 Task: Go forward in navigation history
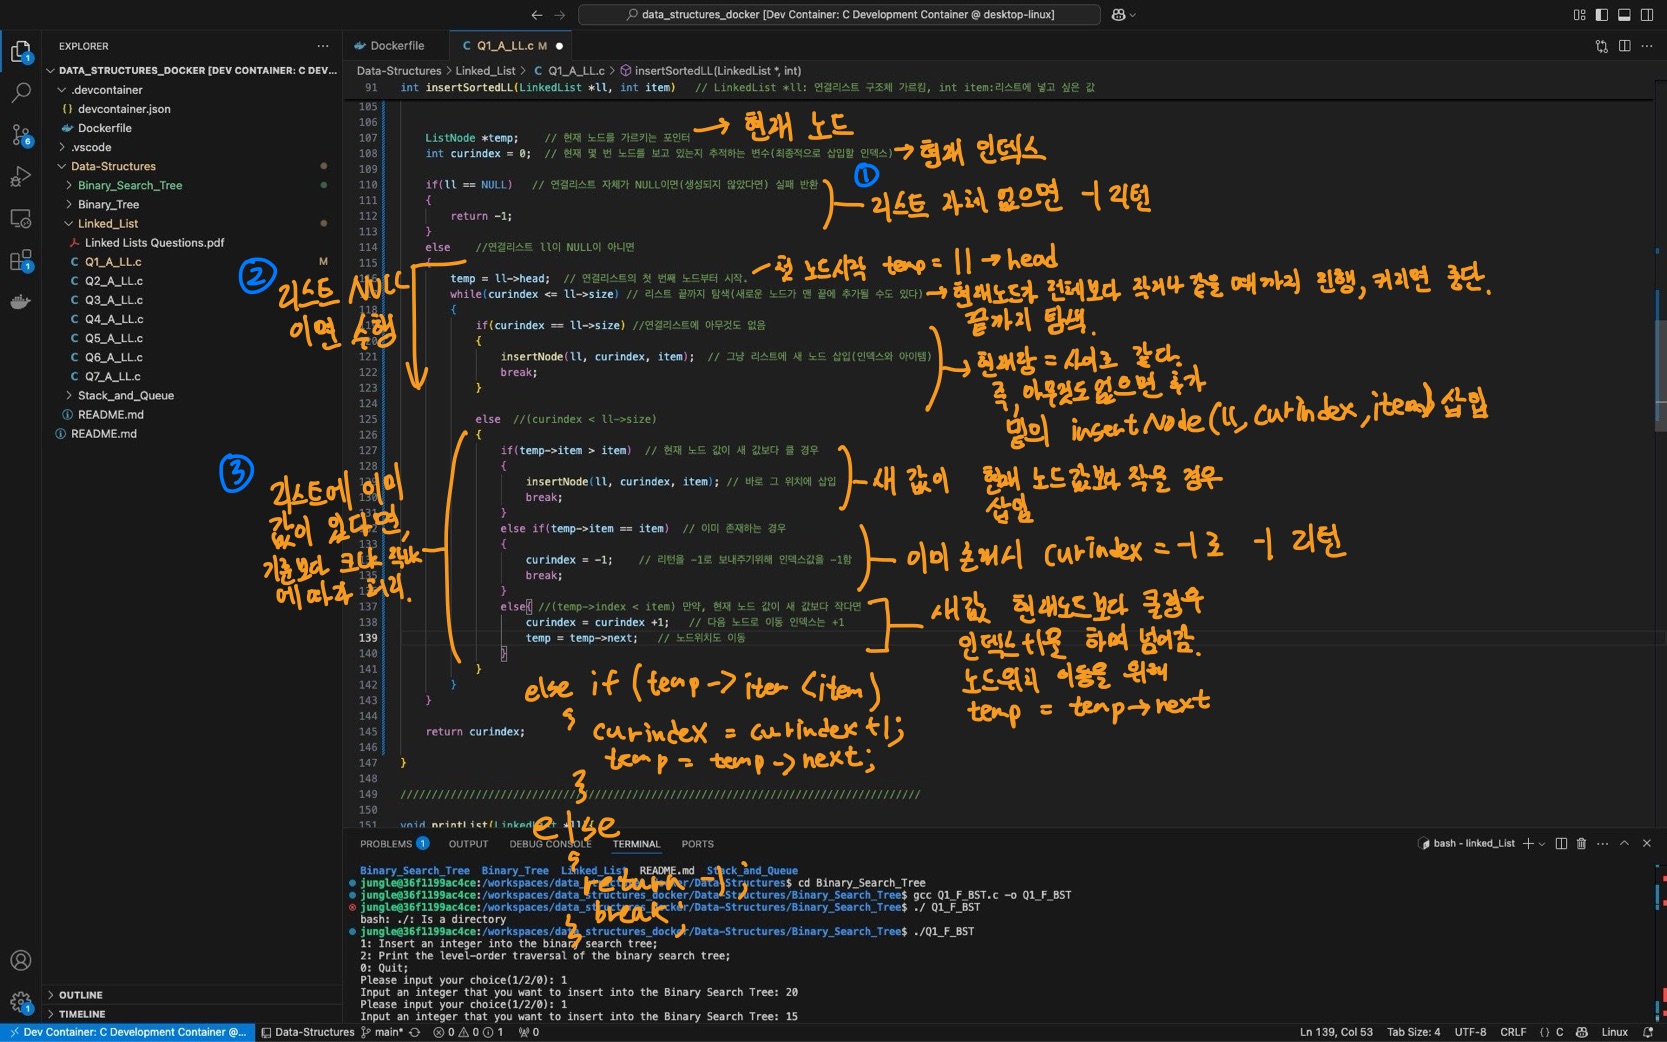[560, 15]
